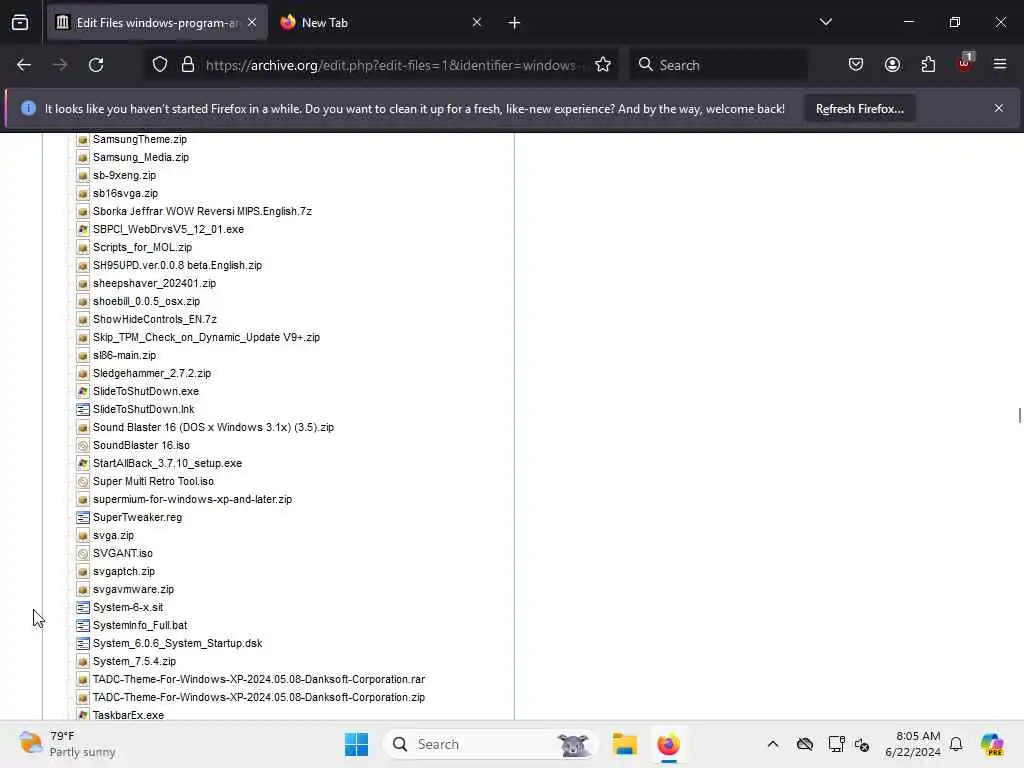1024x768 pixels.
Task: Select svgaptch.zip file
Action: 123,571
